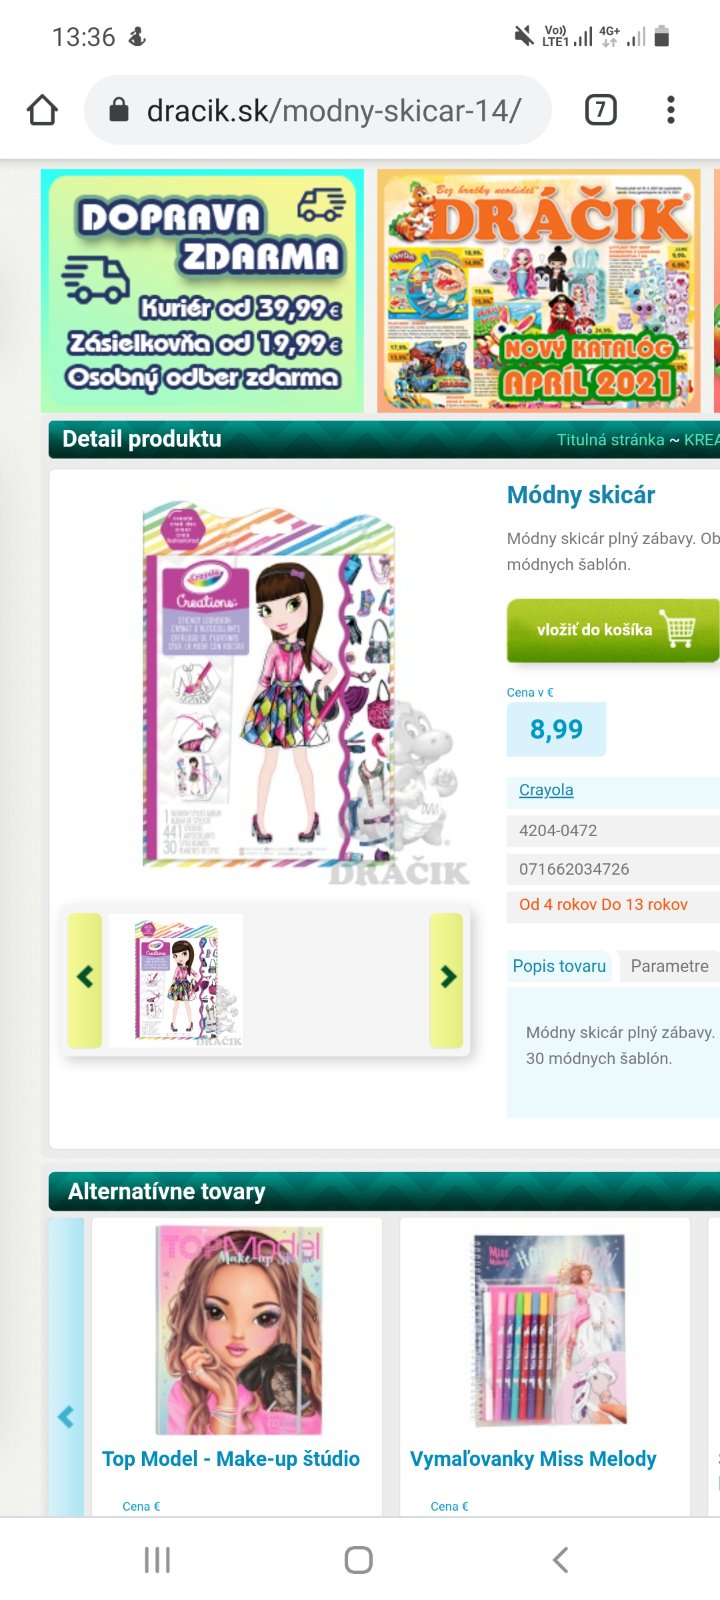The image size is (720, 1600).
Task: Open the Crayola brand link
Action: [x=546, y=790]
